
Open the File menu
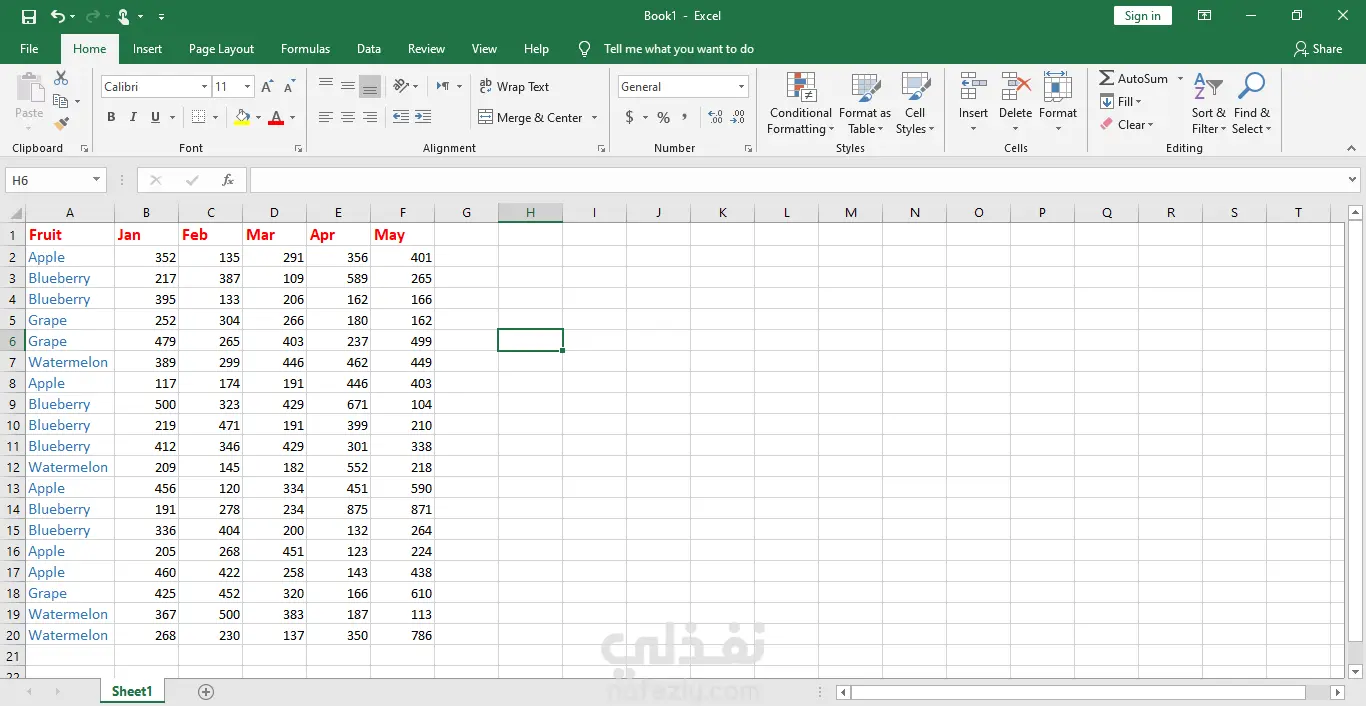pos(29,49)
